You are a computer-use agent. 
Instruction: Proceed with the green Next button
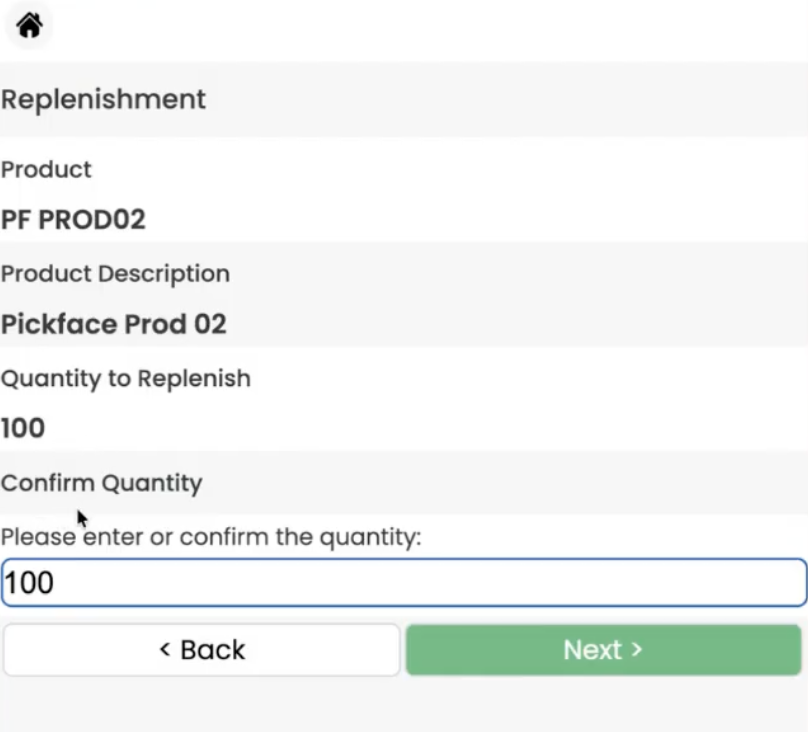click(x=603, y=650)
